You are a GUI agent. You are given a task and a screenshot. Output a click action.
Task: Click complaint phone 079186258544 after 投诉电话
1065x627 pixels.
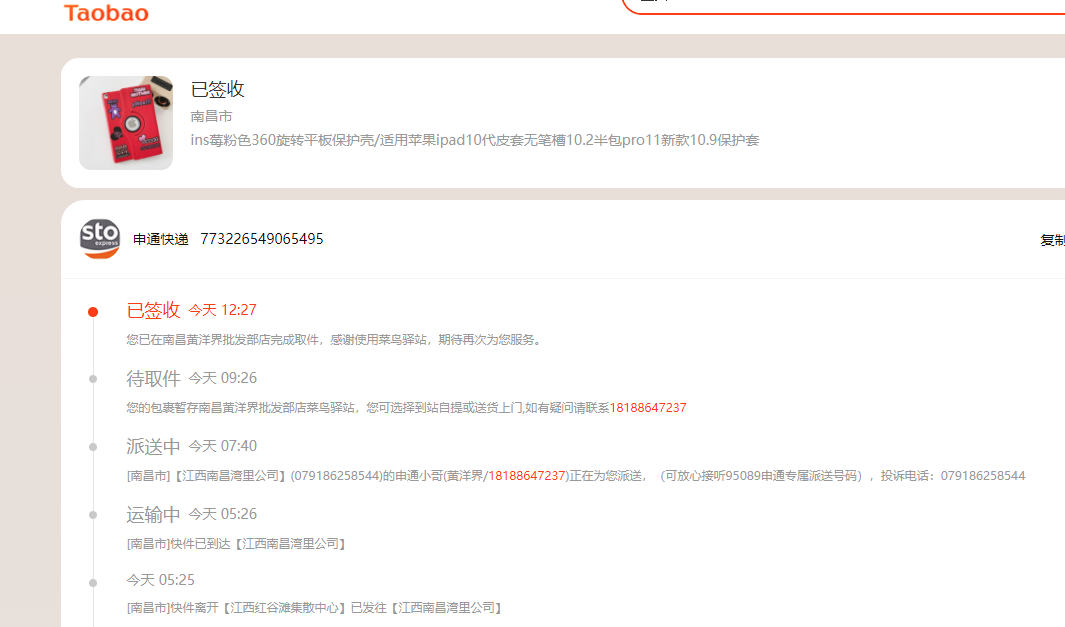983,476
